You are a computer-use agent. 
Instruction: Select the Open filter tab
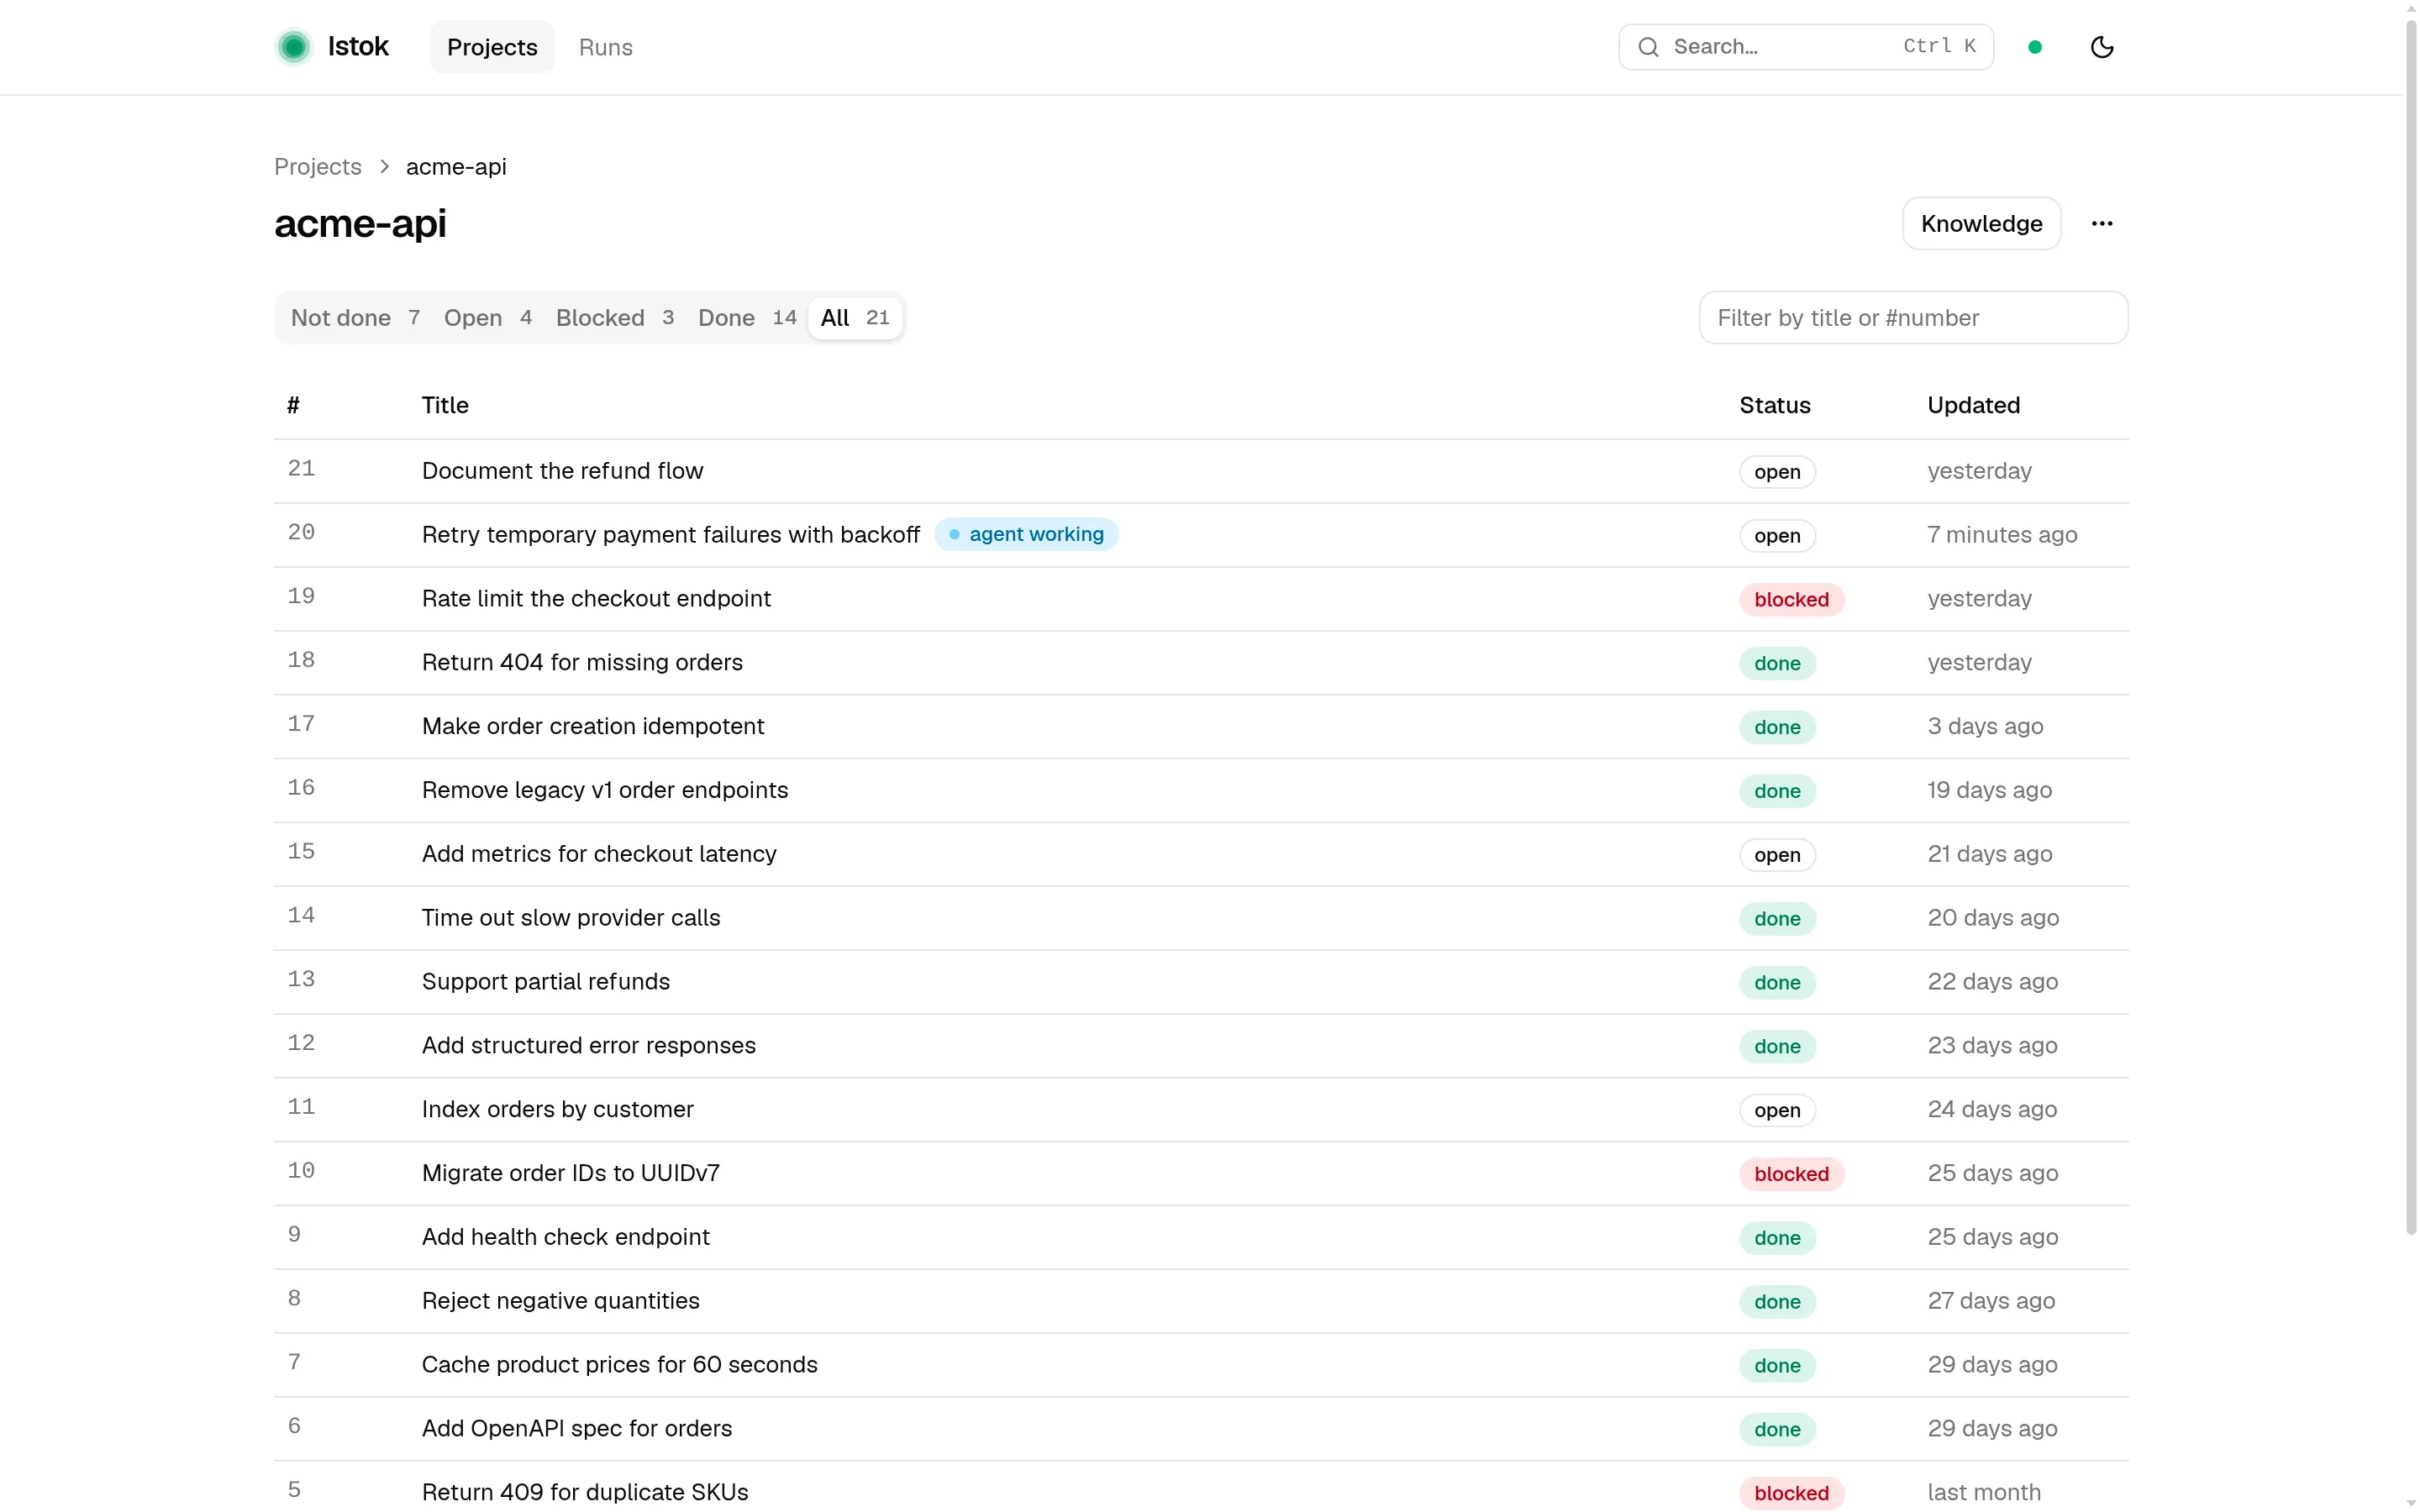point(488,318)
